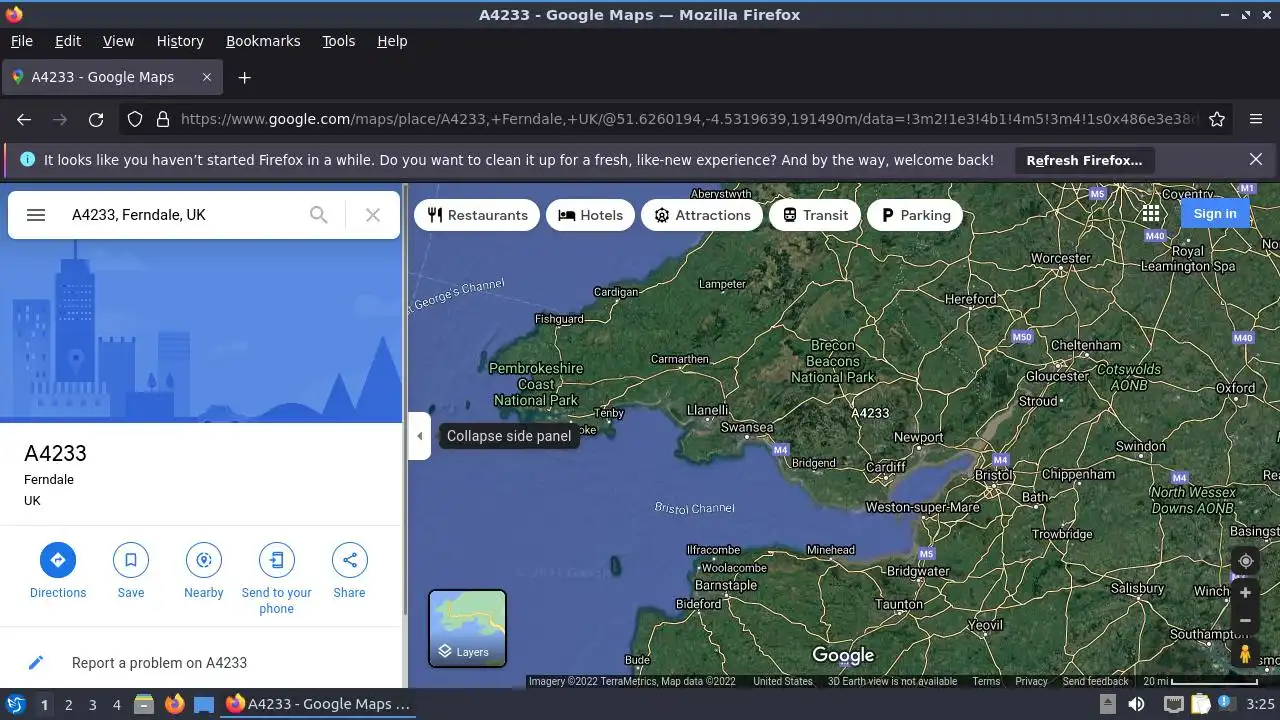Click Send feedback in map footer
1280x720 pixels.
point(1095,681)
